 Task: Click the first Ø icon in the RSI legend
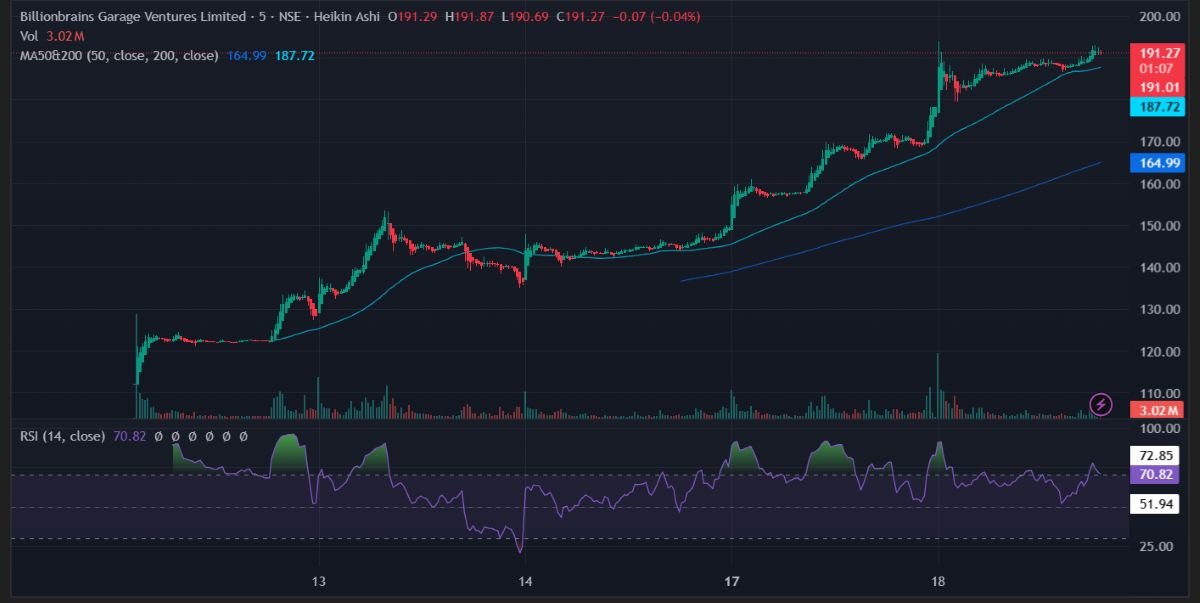159,436
